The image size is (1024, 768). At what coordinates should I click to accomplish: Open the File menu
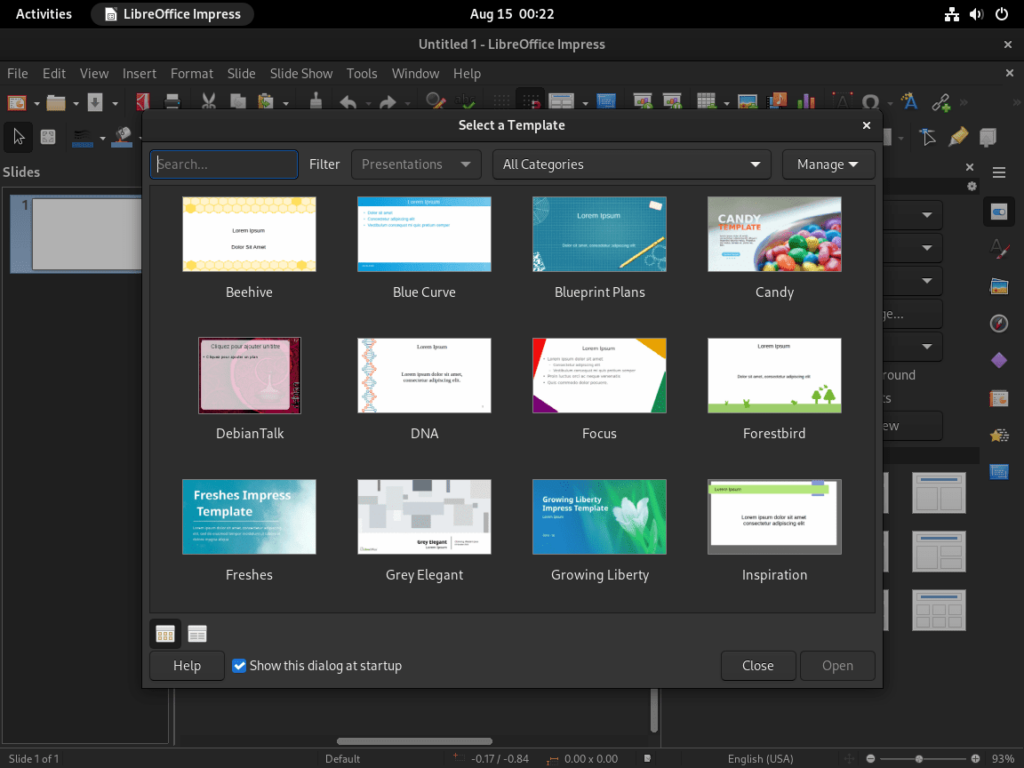point(18,74)
